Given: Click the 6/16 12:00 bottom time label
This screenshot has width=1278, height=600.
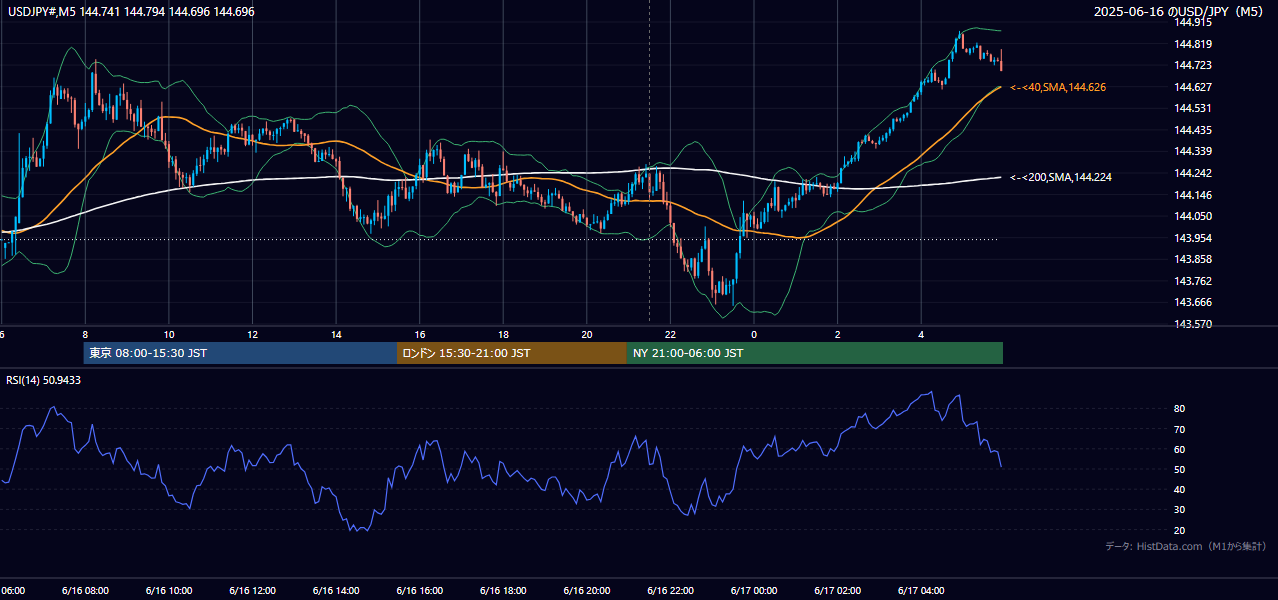Looking at the screenshot, I should [252, 590].
